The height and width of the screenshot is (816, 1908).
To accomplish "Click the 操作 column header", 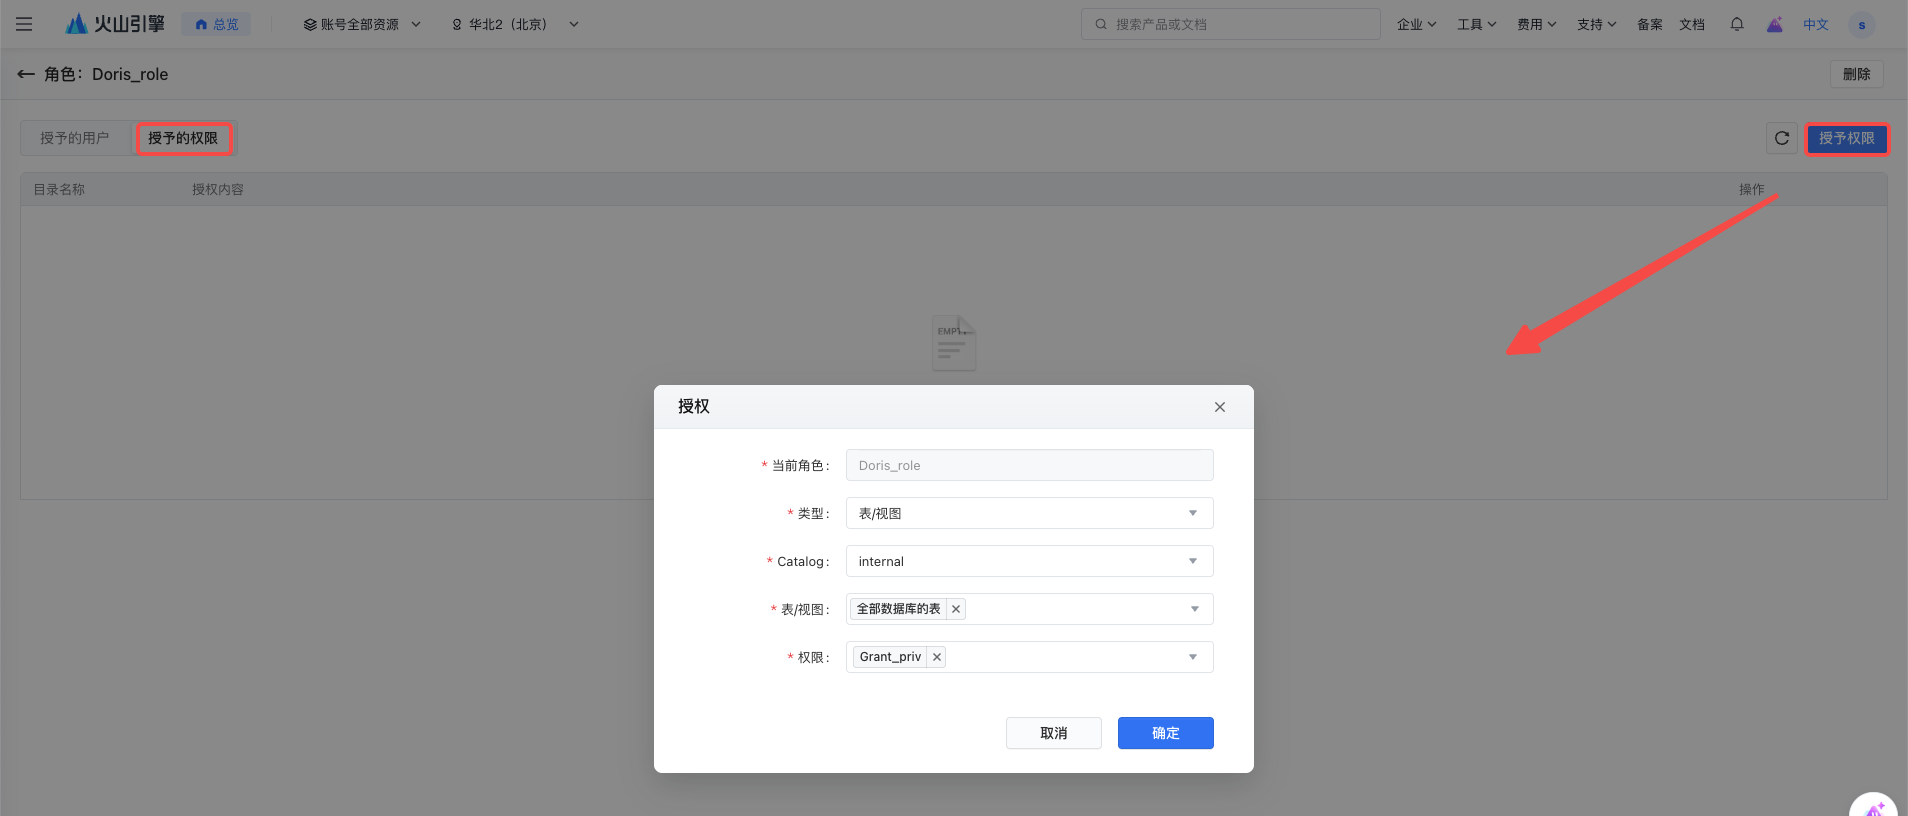I will pos(1752,189).
